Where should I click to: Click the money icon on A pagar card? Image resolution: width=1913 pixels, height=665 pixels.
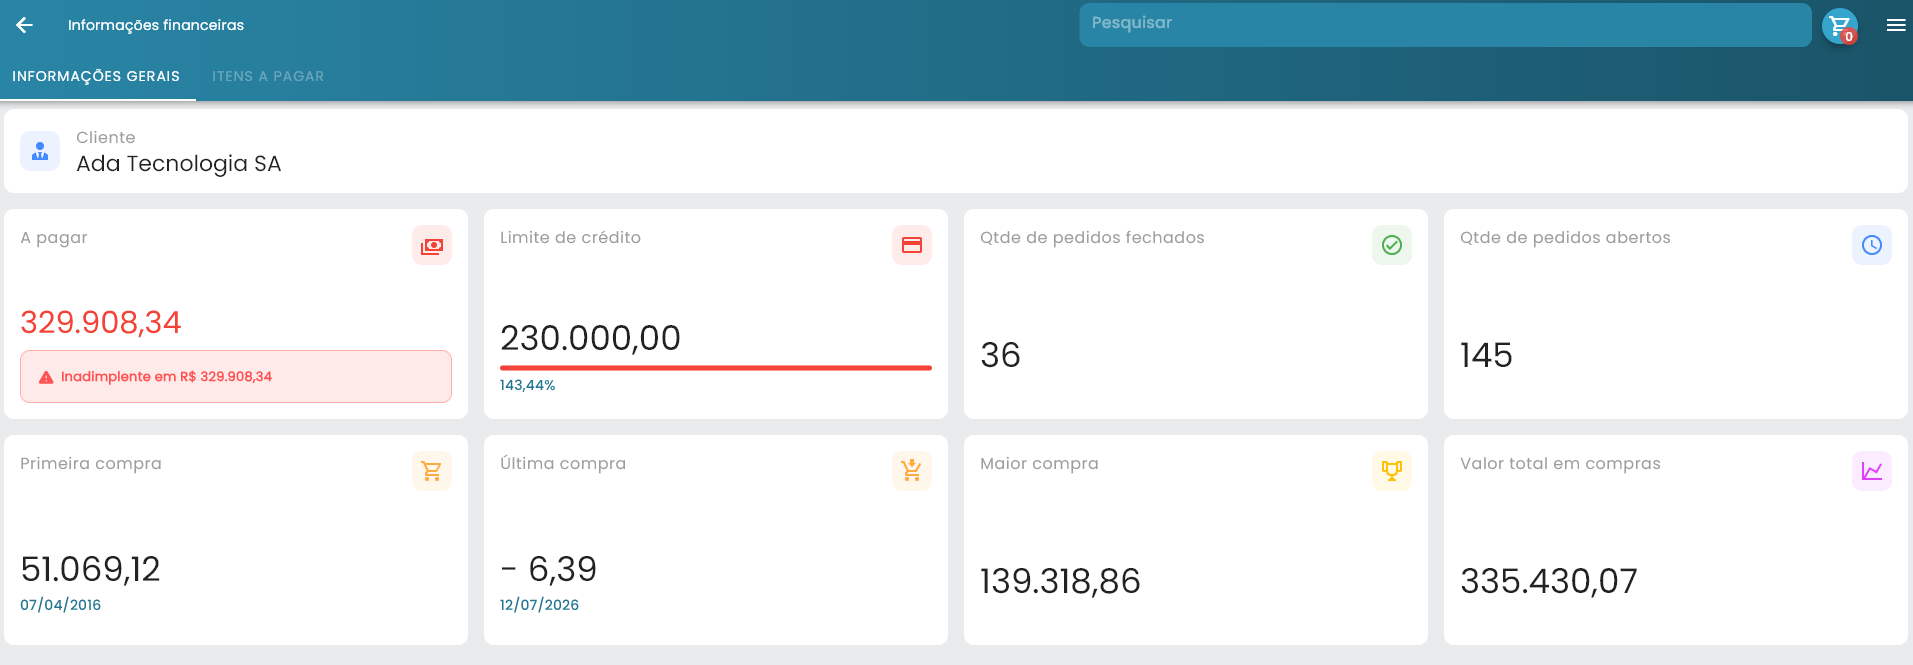(x=432, y=245)
